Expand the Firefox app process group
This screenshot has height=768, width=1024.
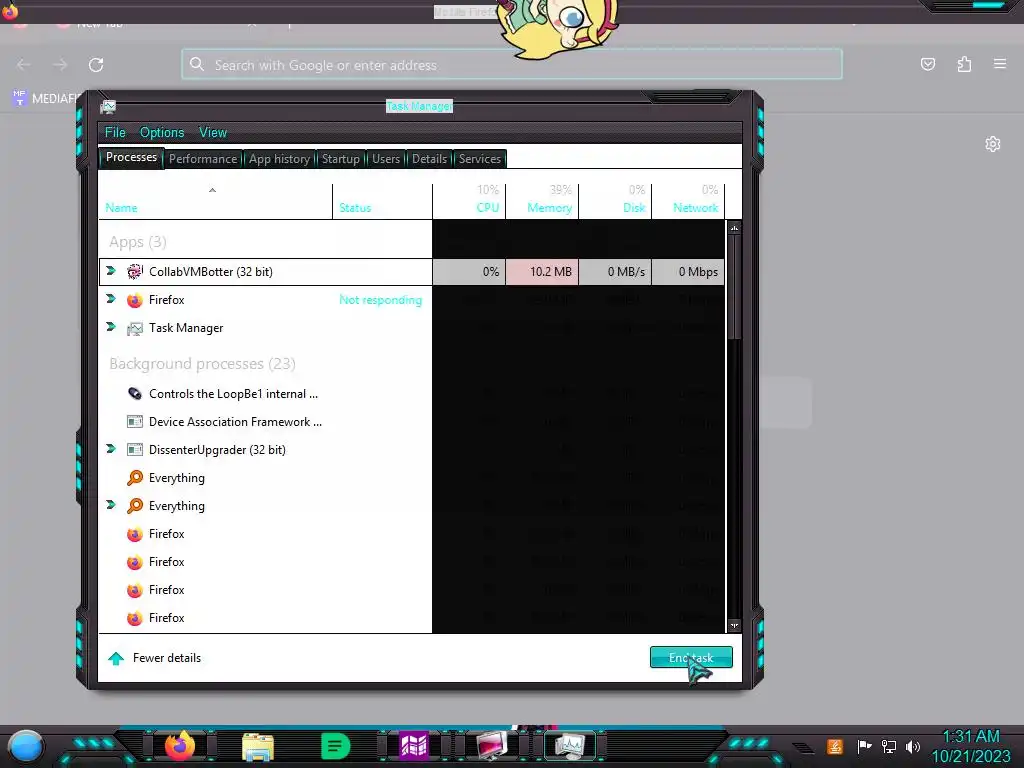[x=111, y=299]
